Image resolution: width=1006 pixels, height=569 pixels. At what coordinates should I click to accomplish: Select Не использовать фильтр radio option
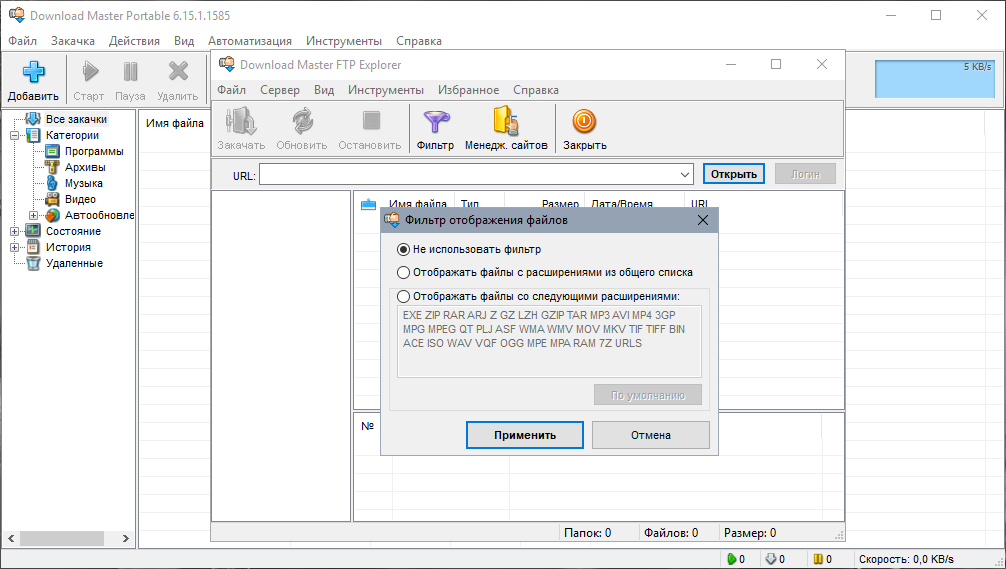point(404,249)
